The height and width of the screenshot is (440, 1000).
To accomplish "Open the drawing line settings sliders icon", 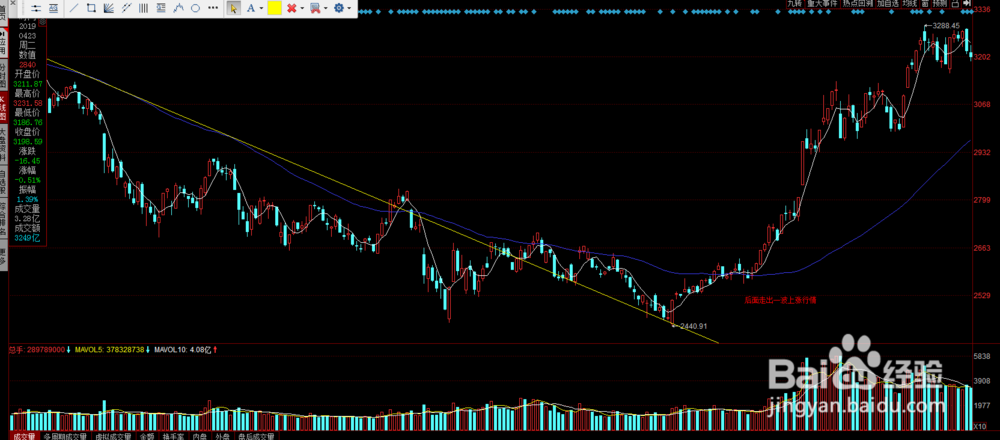I will click(x=36, y=8).
